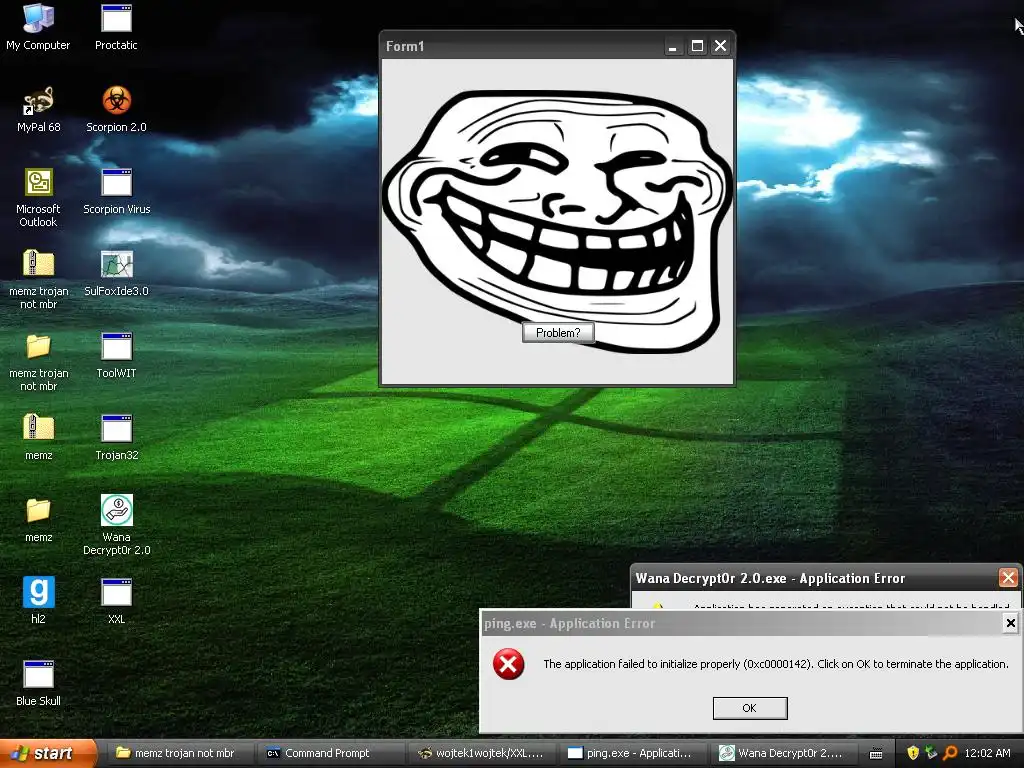Viewport: 1024px width, 768px height.
Task: Close the Wana Decrypt0r Application Error dialog
Action: pos(1008,577)
